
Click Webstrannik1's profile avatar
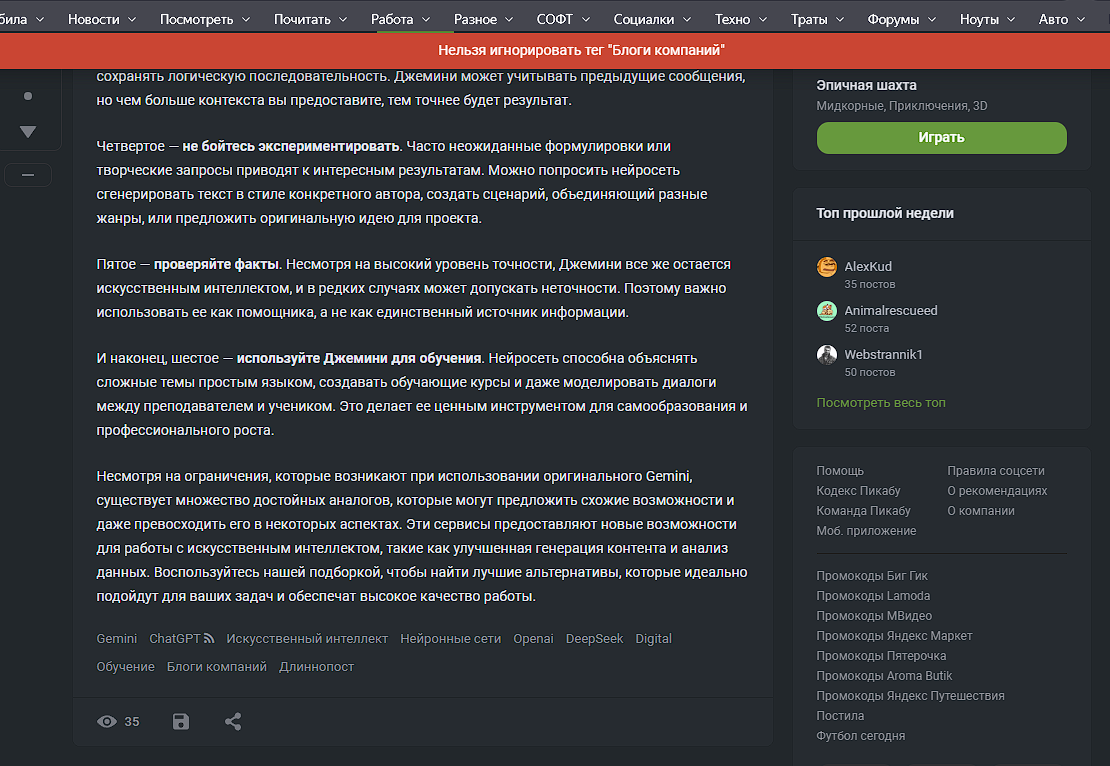827,355
